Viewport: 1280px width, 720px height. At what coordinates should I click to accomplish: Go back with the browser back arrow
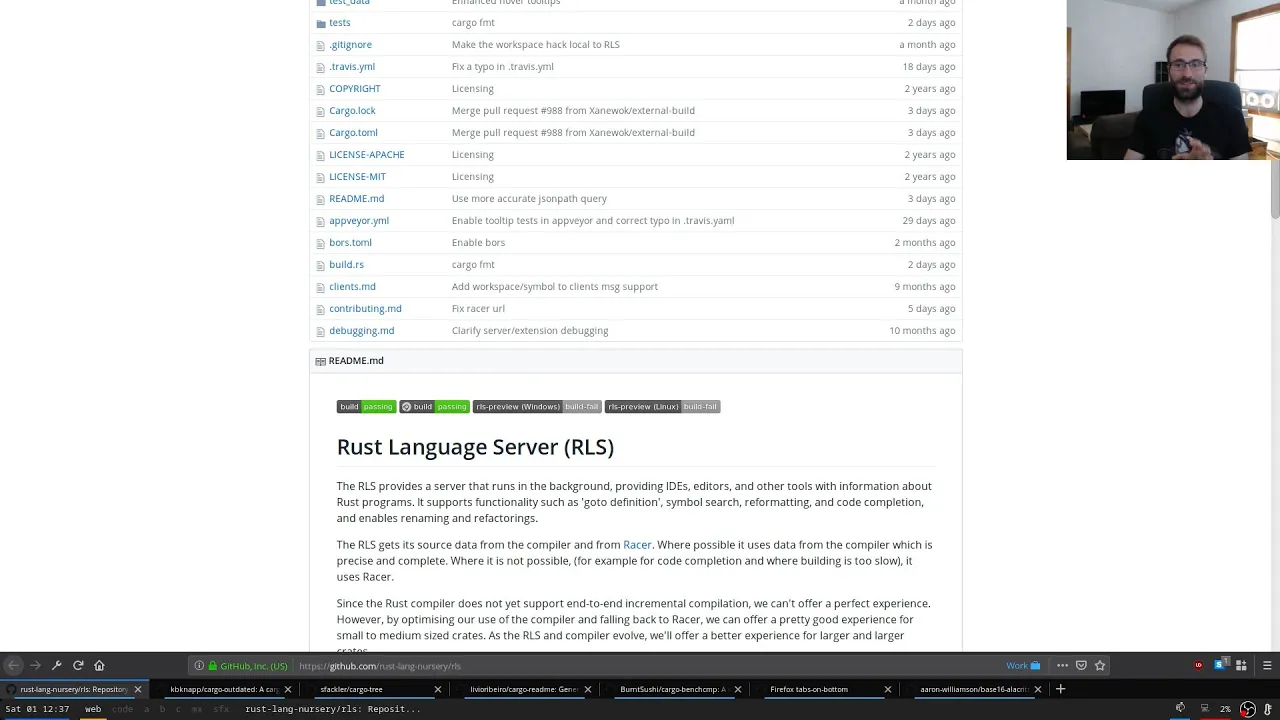coord(13,665)
